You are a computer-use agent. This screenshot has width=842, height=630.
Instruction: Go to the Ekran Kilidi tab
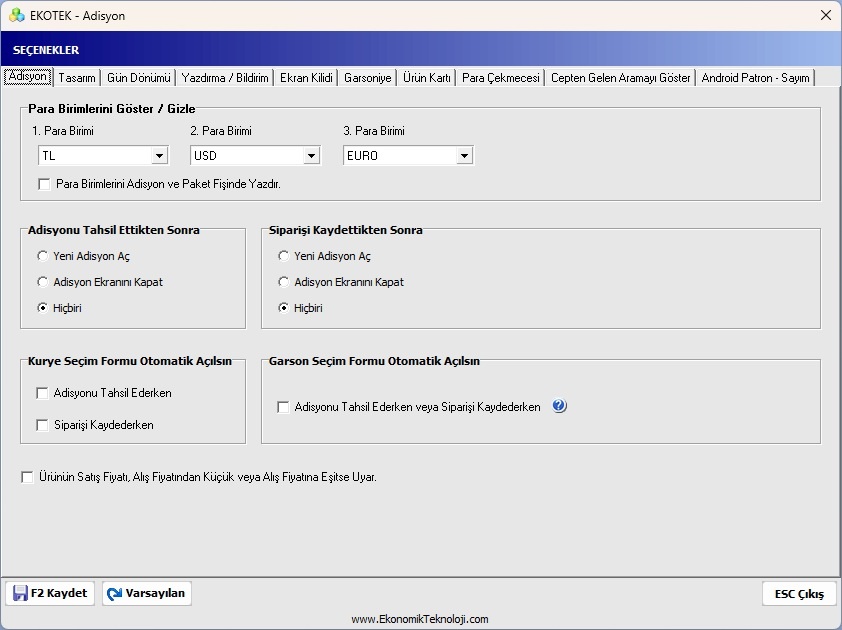point(306,78)
